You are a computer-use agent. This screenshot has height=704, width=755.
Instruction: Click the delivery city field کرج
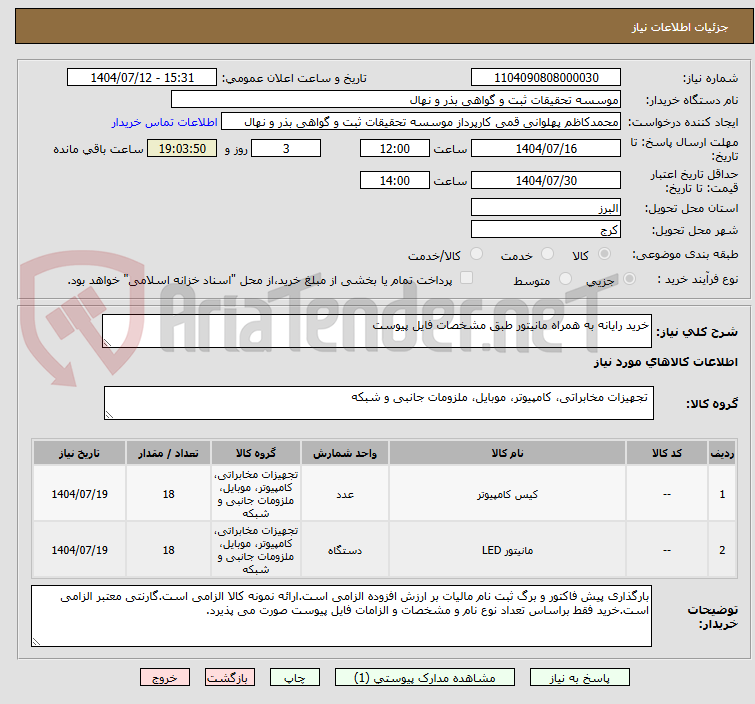(546, 229)
